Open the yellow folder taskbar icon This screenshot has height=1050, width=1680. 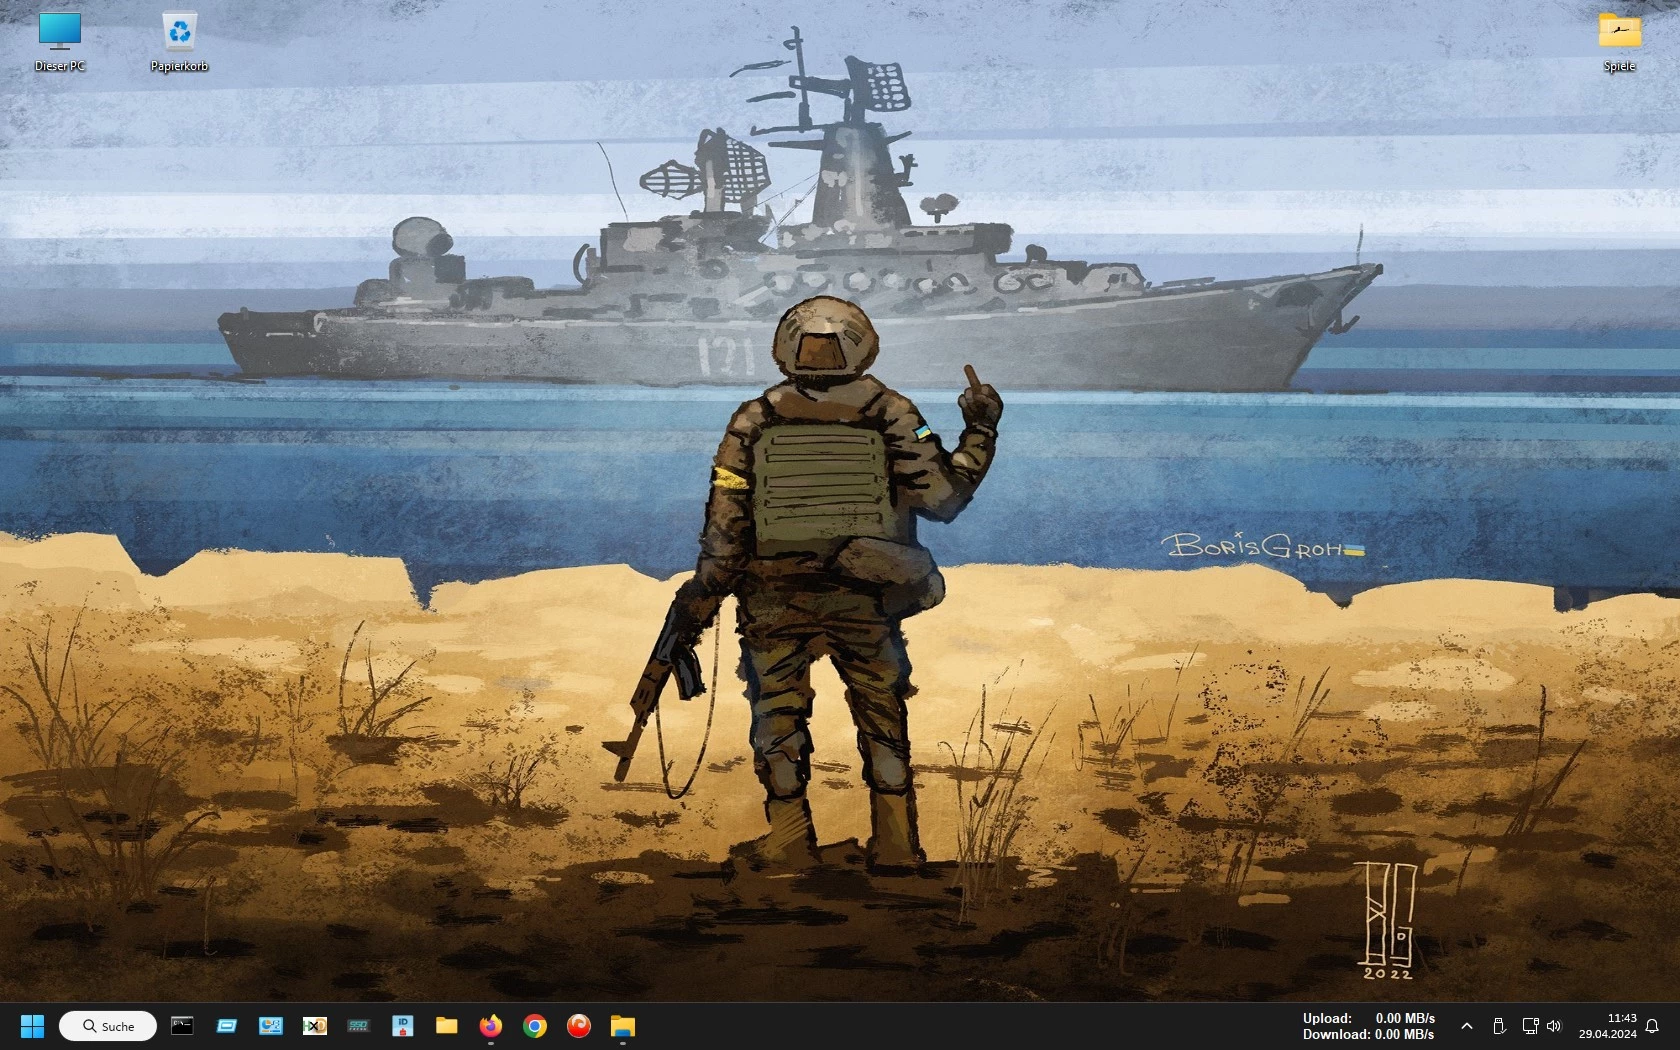(x=447, y=1025)
